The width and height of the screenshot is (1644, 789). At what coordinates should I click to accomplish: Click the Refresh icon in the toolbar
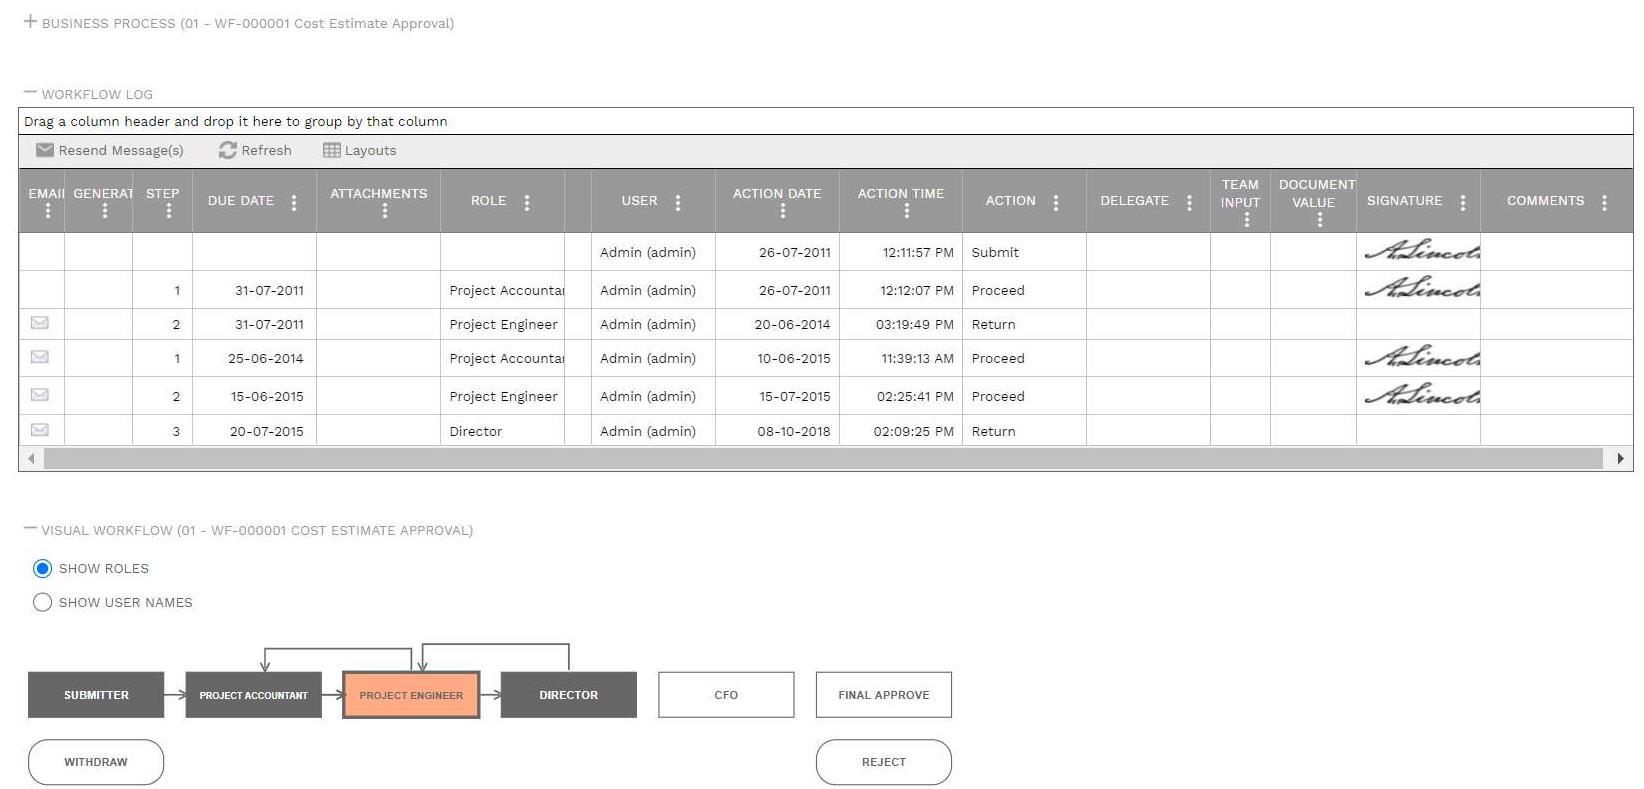click(x=228, y=150)
